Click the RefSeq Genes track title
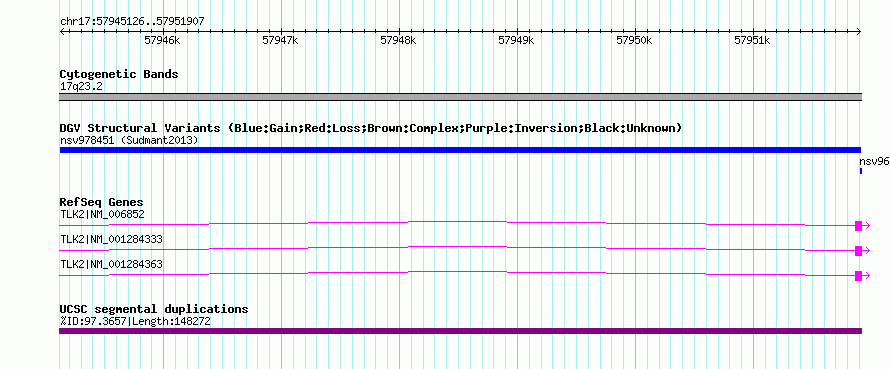Image resolution: width=890 pixels, height=369 pixels. click(102, 202)
